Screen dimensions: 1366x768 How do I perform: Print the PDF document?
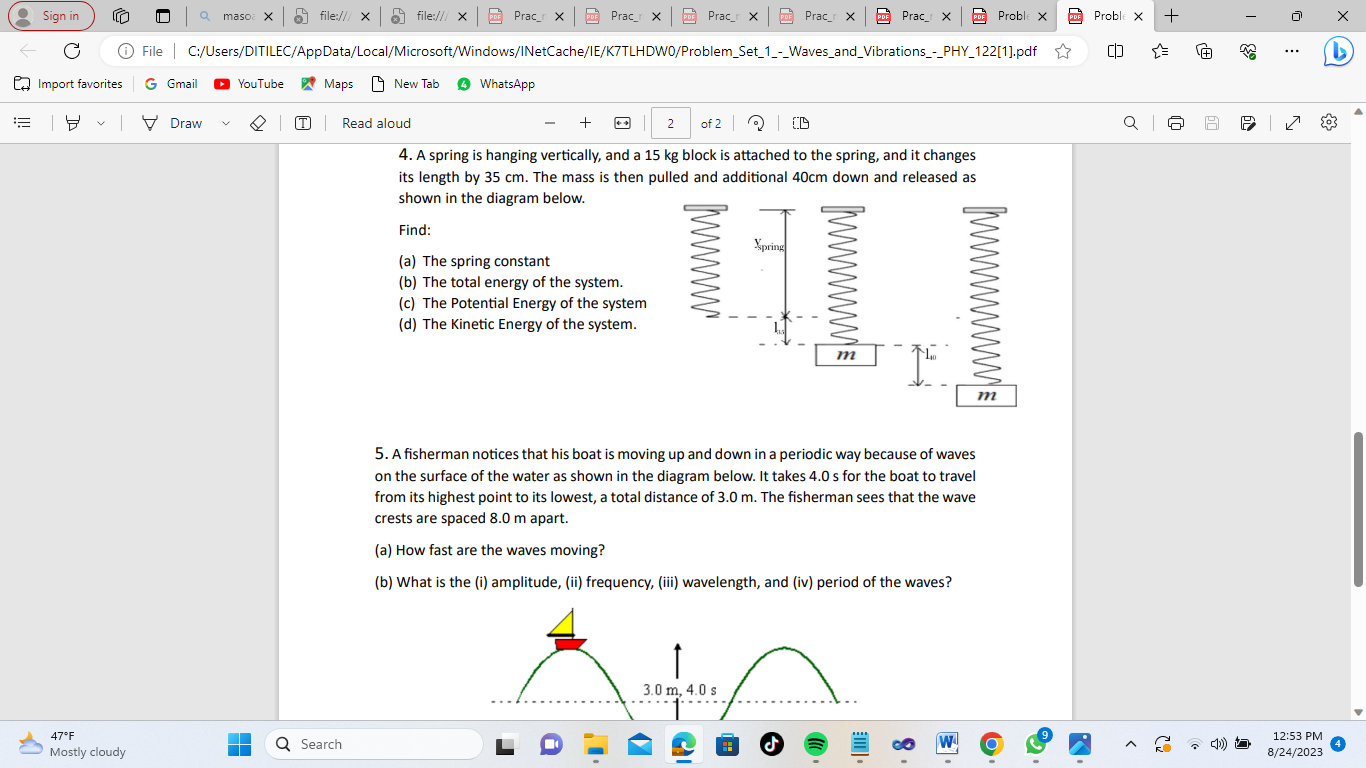click(x=1176, y=123)
